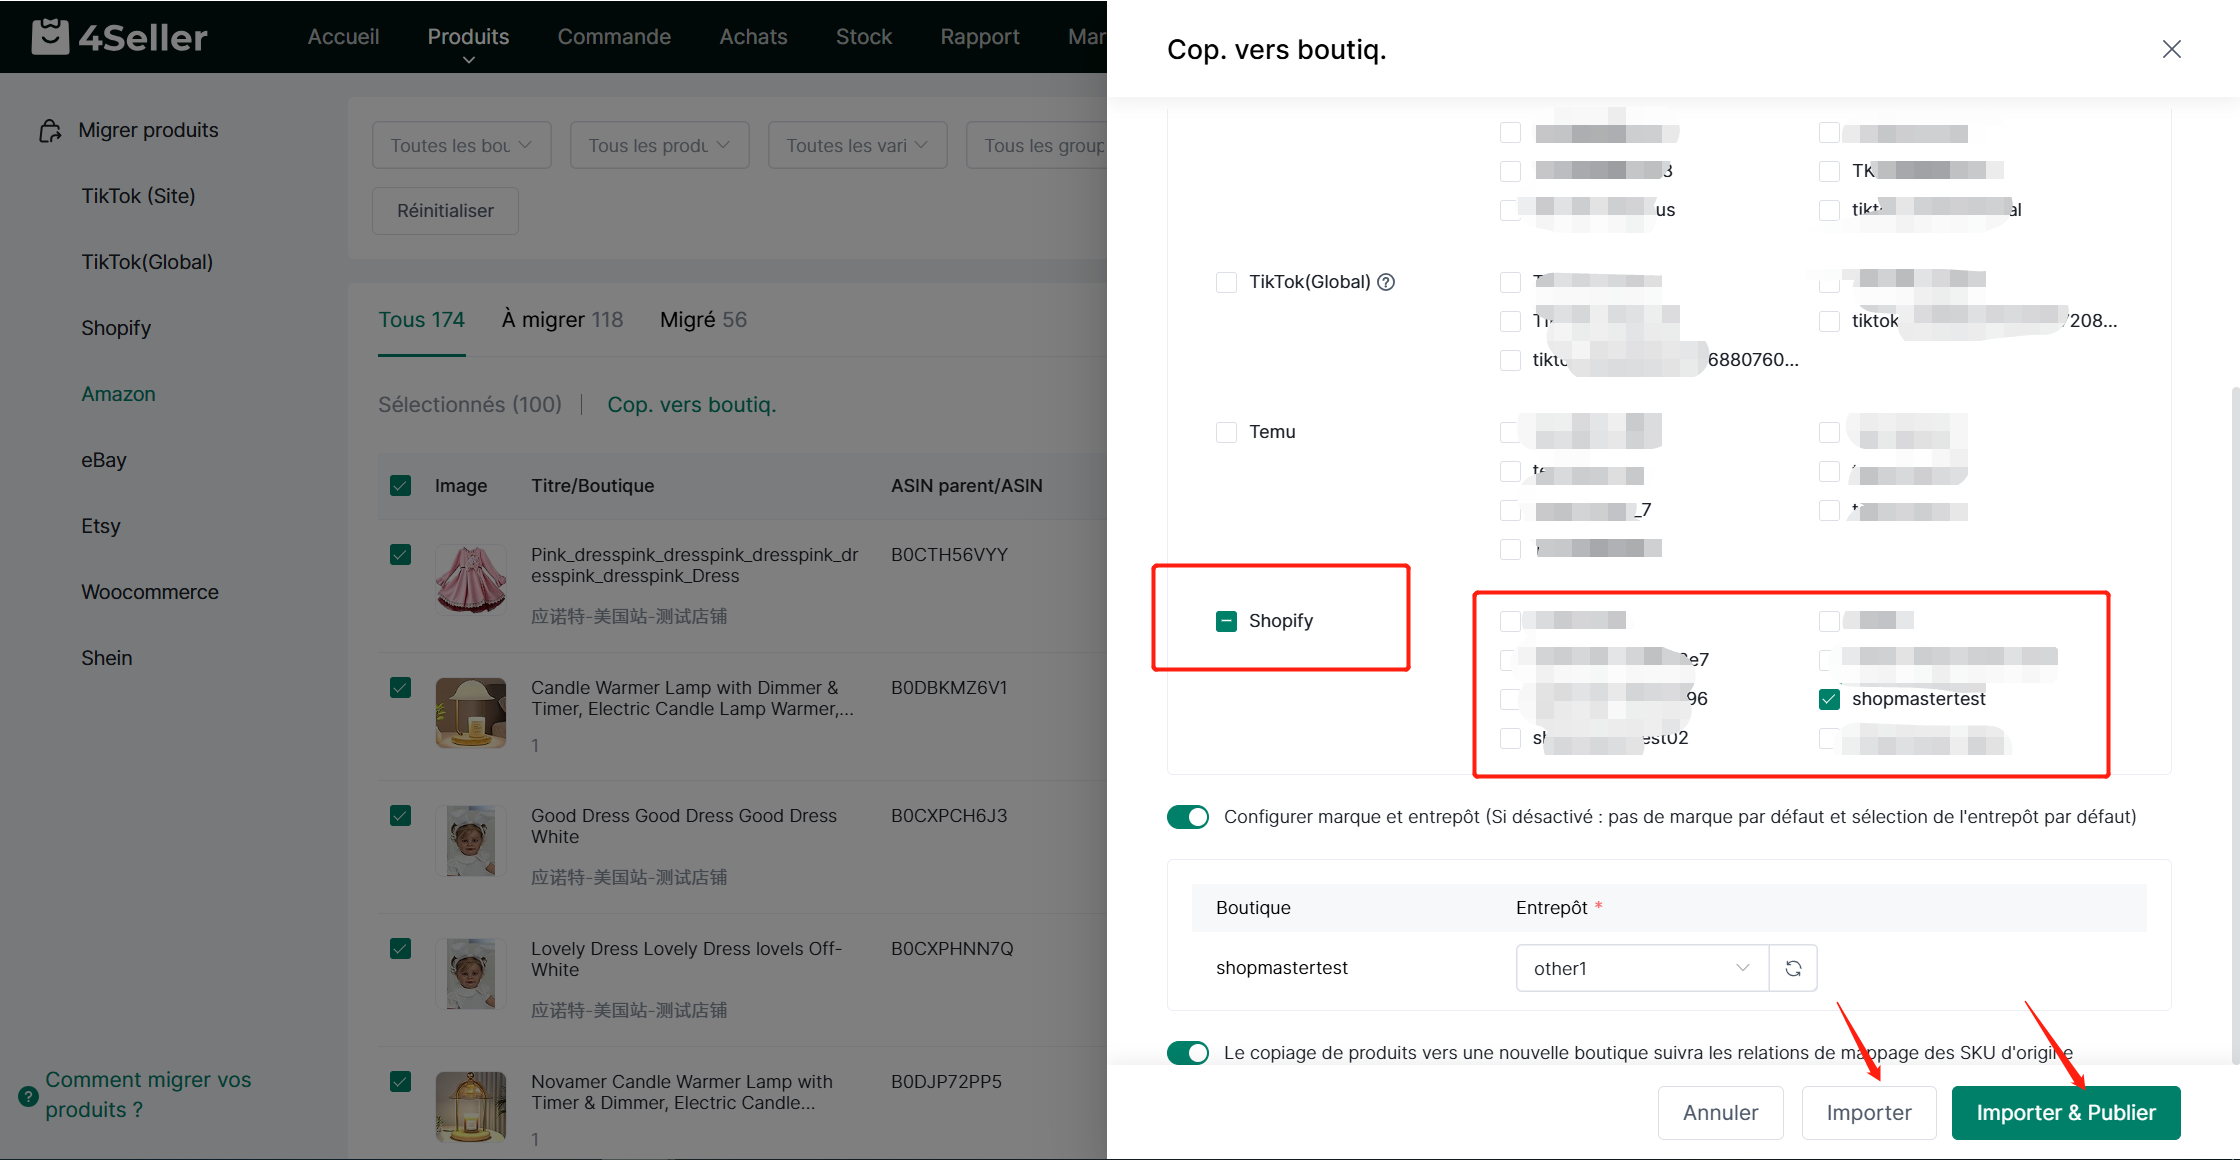Image resolution: width=2240 pixels, height=1160 pixels.
Task: Toggle the select-all checkbox in table header
Action: (400, 486)
